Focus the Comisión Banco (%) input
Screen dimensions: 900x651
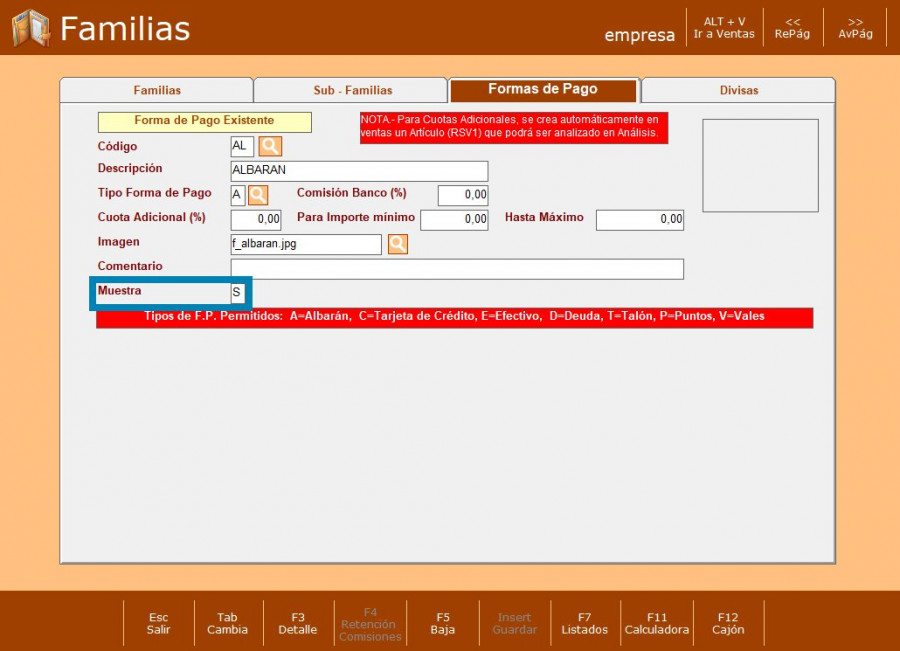tap(462, 195)
